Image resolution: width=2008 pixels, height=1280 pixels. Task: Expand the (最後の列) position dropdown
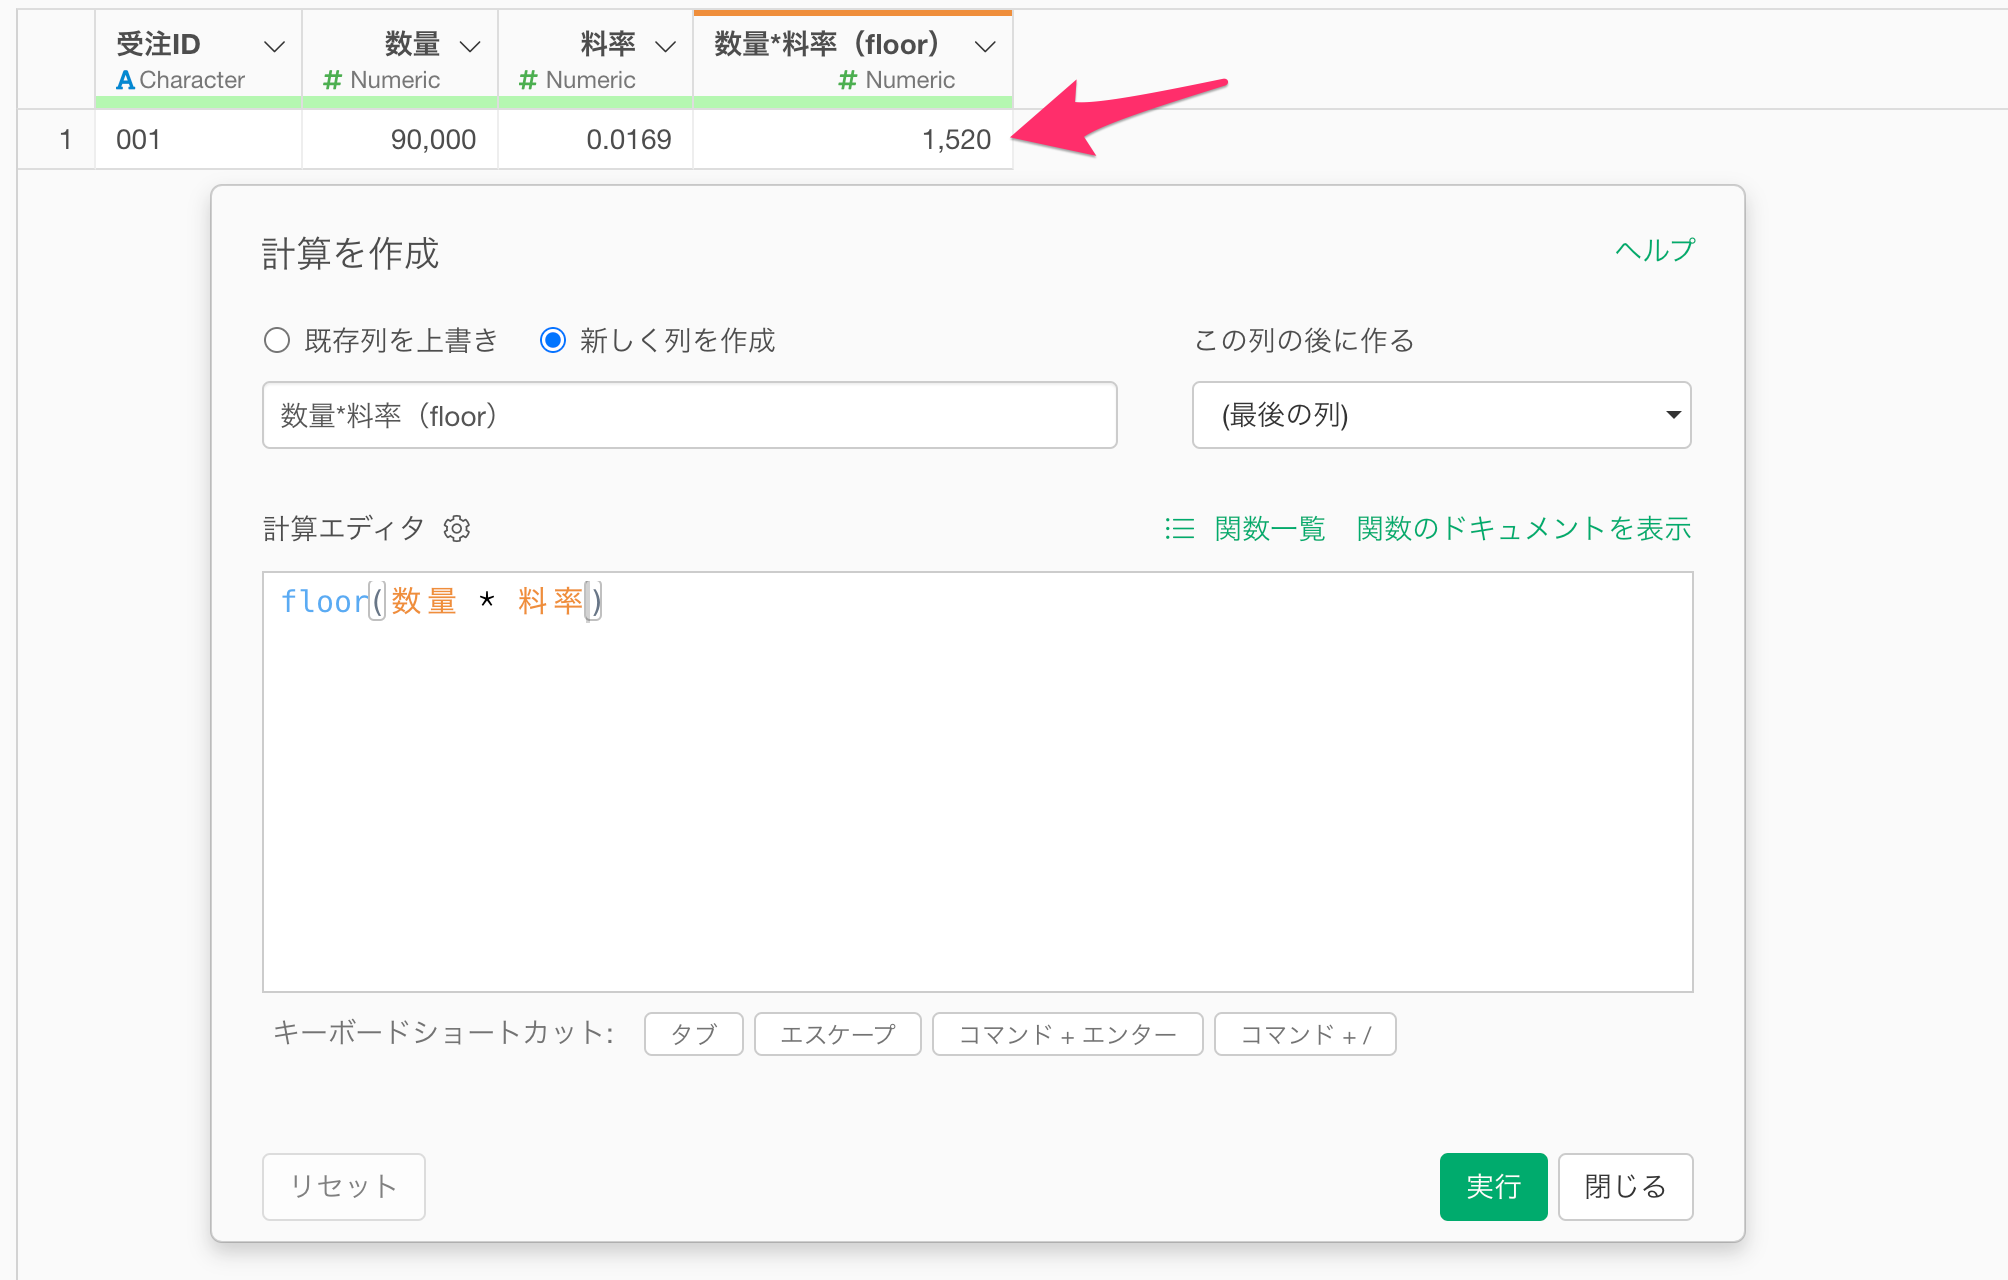pos(1441,415)
